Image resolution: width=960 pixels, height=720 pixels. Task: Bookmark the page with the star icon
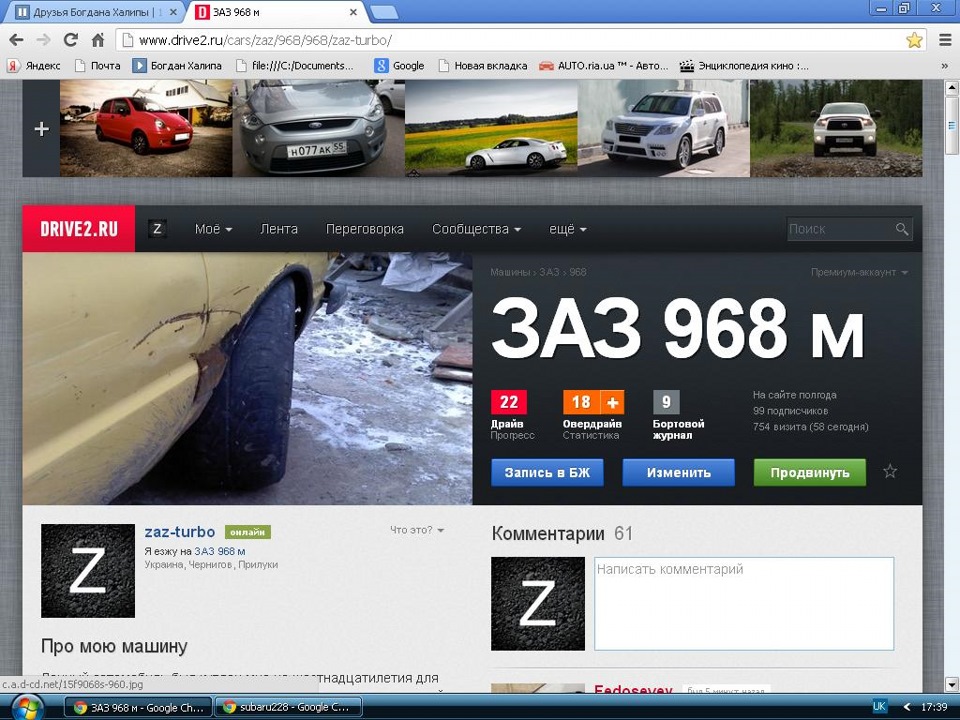[x=914, y=40]
